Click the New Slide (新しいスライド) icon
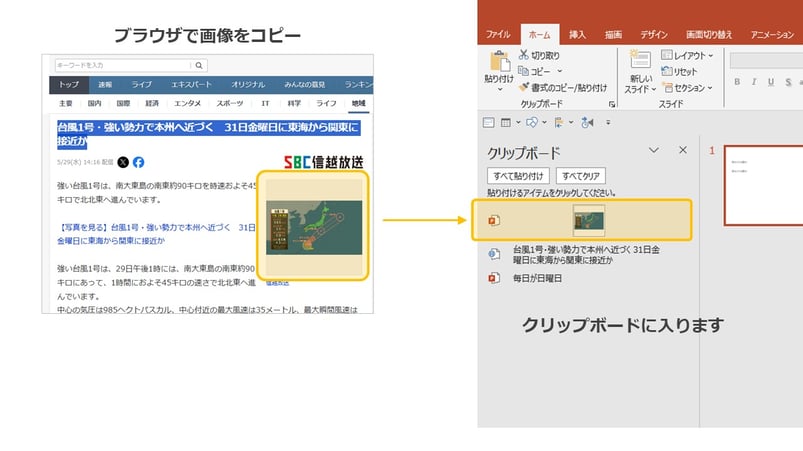This screenshot has height=451, width=803. coord(640,60)
